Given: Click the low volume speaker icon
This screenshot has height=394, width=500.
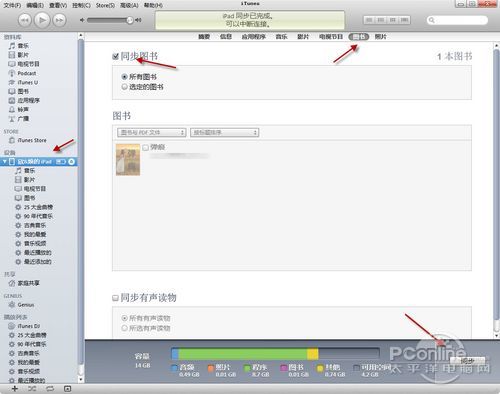Looking at the screenshot, I should (82, 20).
